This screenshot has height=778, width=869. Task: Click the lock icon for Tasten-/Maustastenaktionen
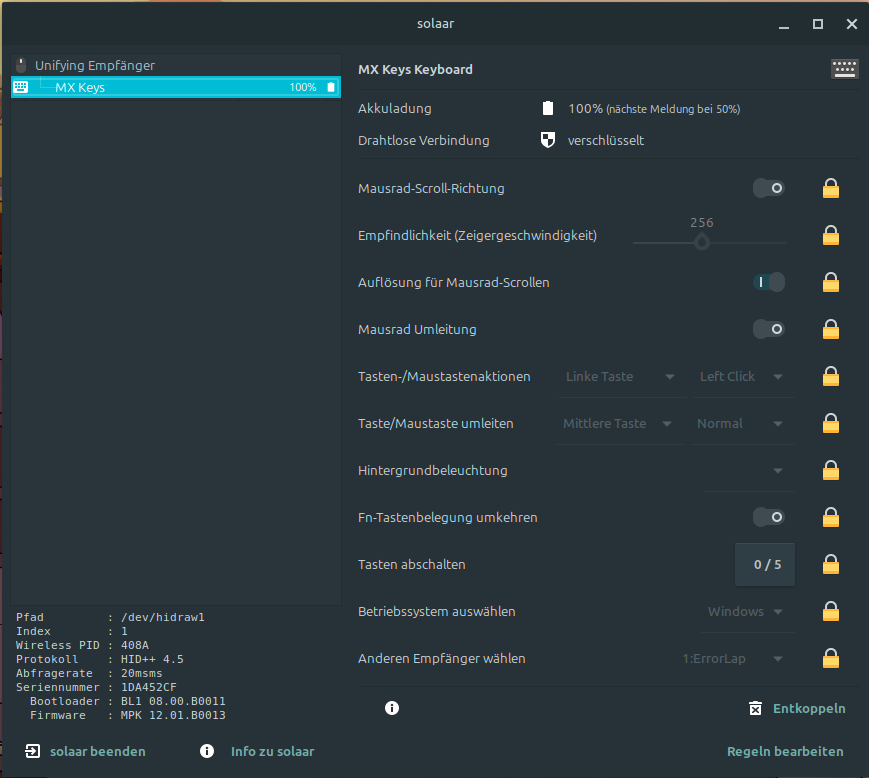(830, 377)
